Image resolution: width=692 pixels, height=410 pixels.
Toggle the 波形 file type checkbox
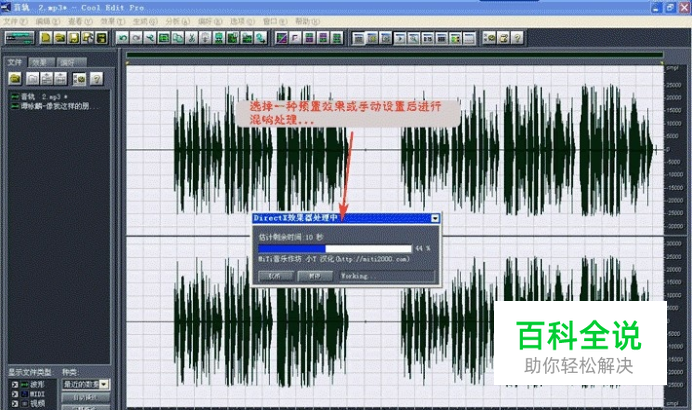15,385
